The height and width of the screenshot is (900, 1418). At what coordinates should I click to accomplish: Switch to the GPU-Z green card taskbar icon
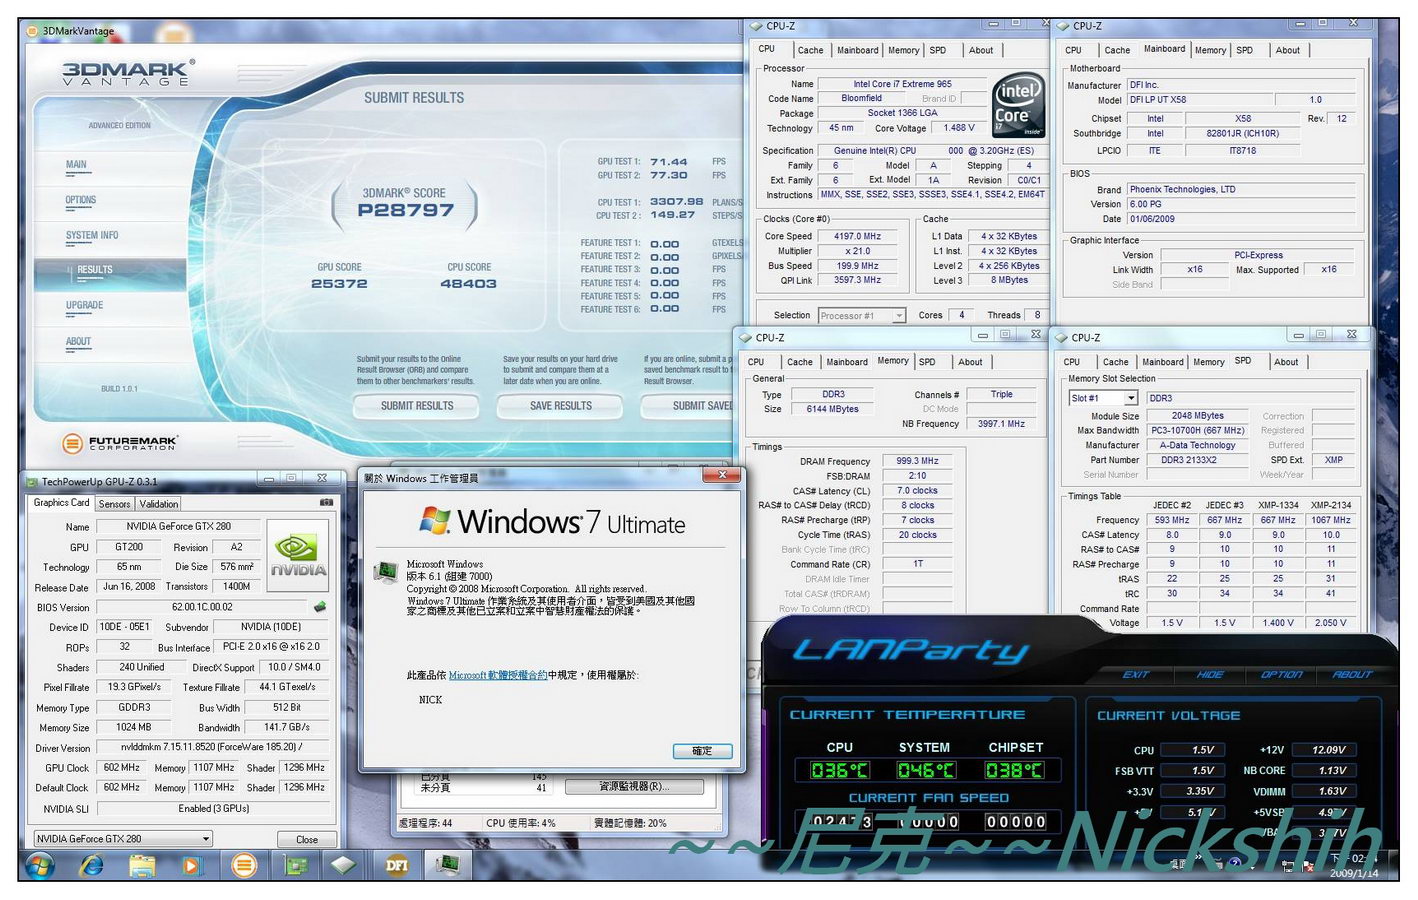click(295, 865)
